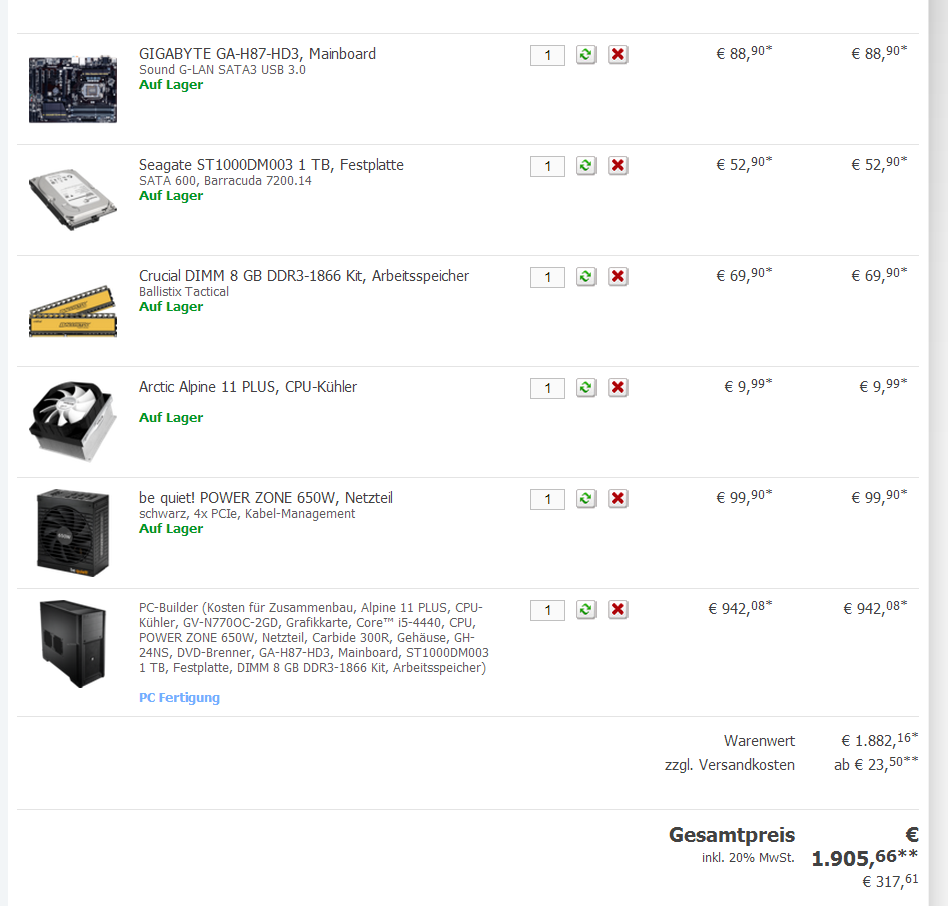948x906 pixels.
Task: Update quantity for Seagate 1 TB Festplatte
Action: [585, 166]
